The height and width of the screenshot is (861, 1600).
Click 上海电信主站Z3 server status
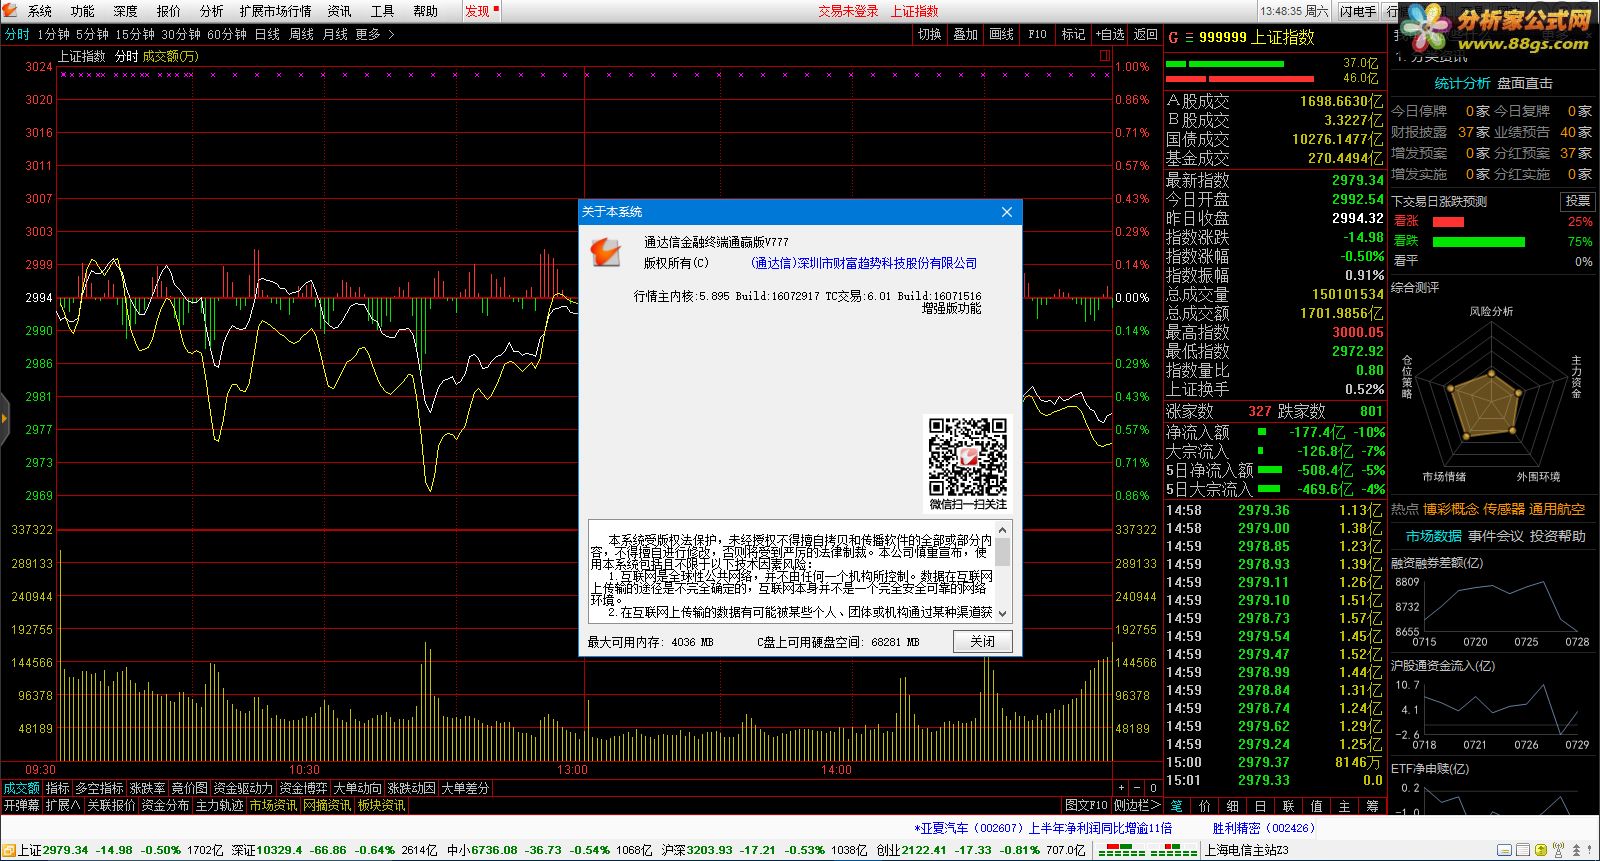click(x=1246, y=850)
